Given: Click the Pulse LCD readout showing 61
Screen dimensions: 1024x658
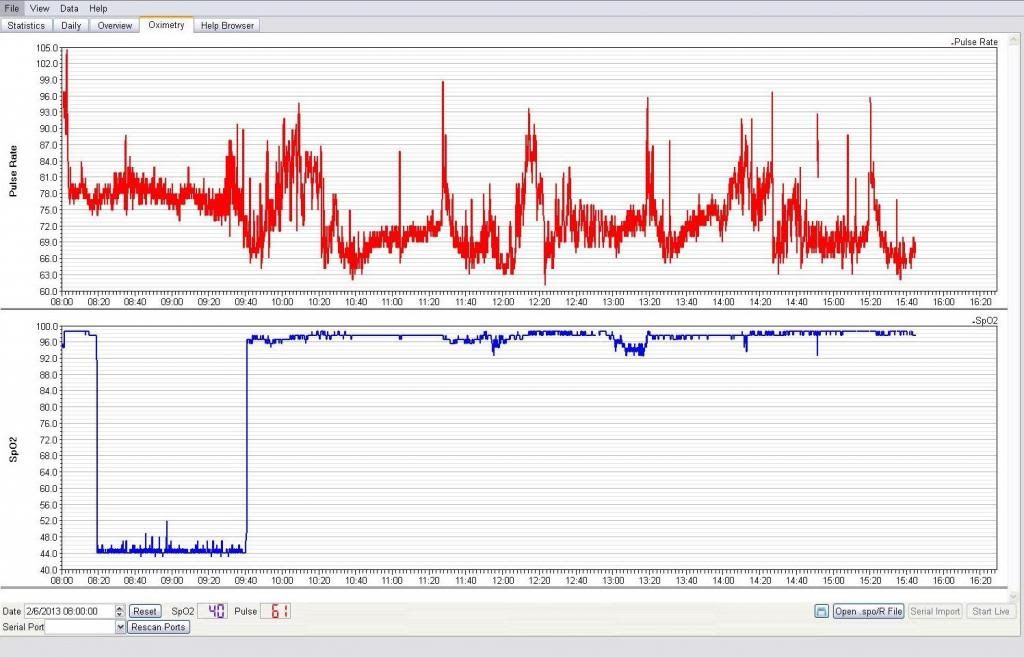Looking at the screenshot, I should 276,611.
